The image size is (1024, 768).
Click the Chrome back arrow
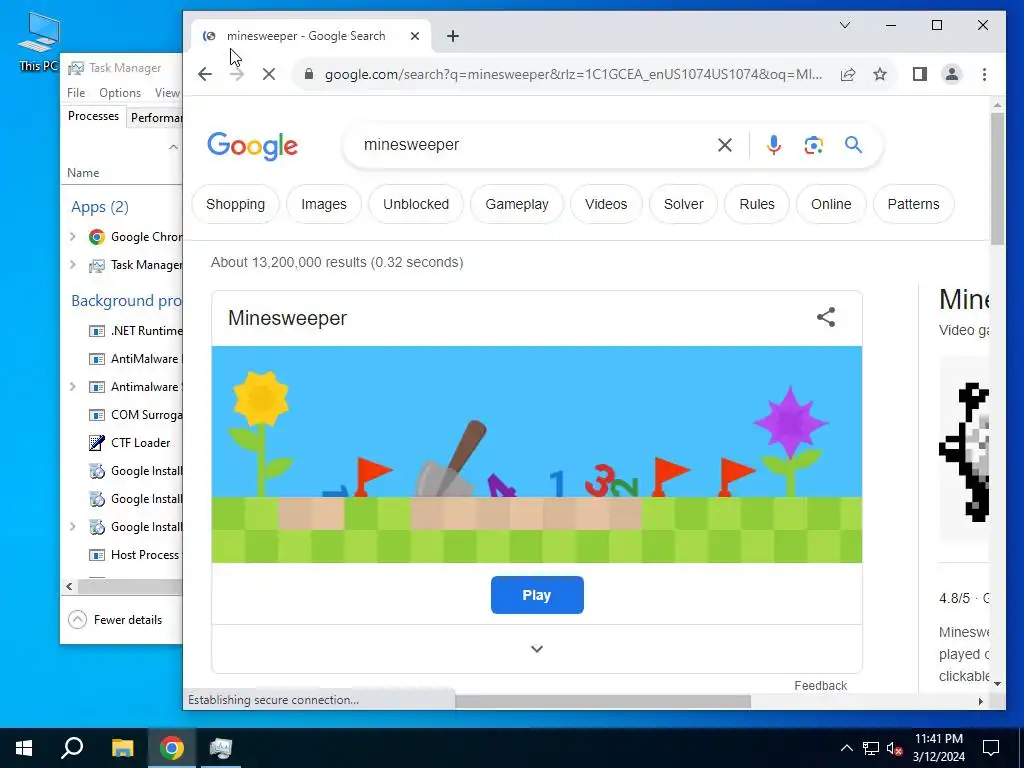[205, 74]
